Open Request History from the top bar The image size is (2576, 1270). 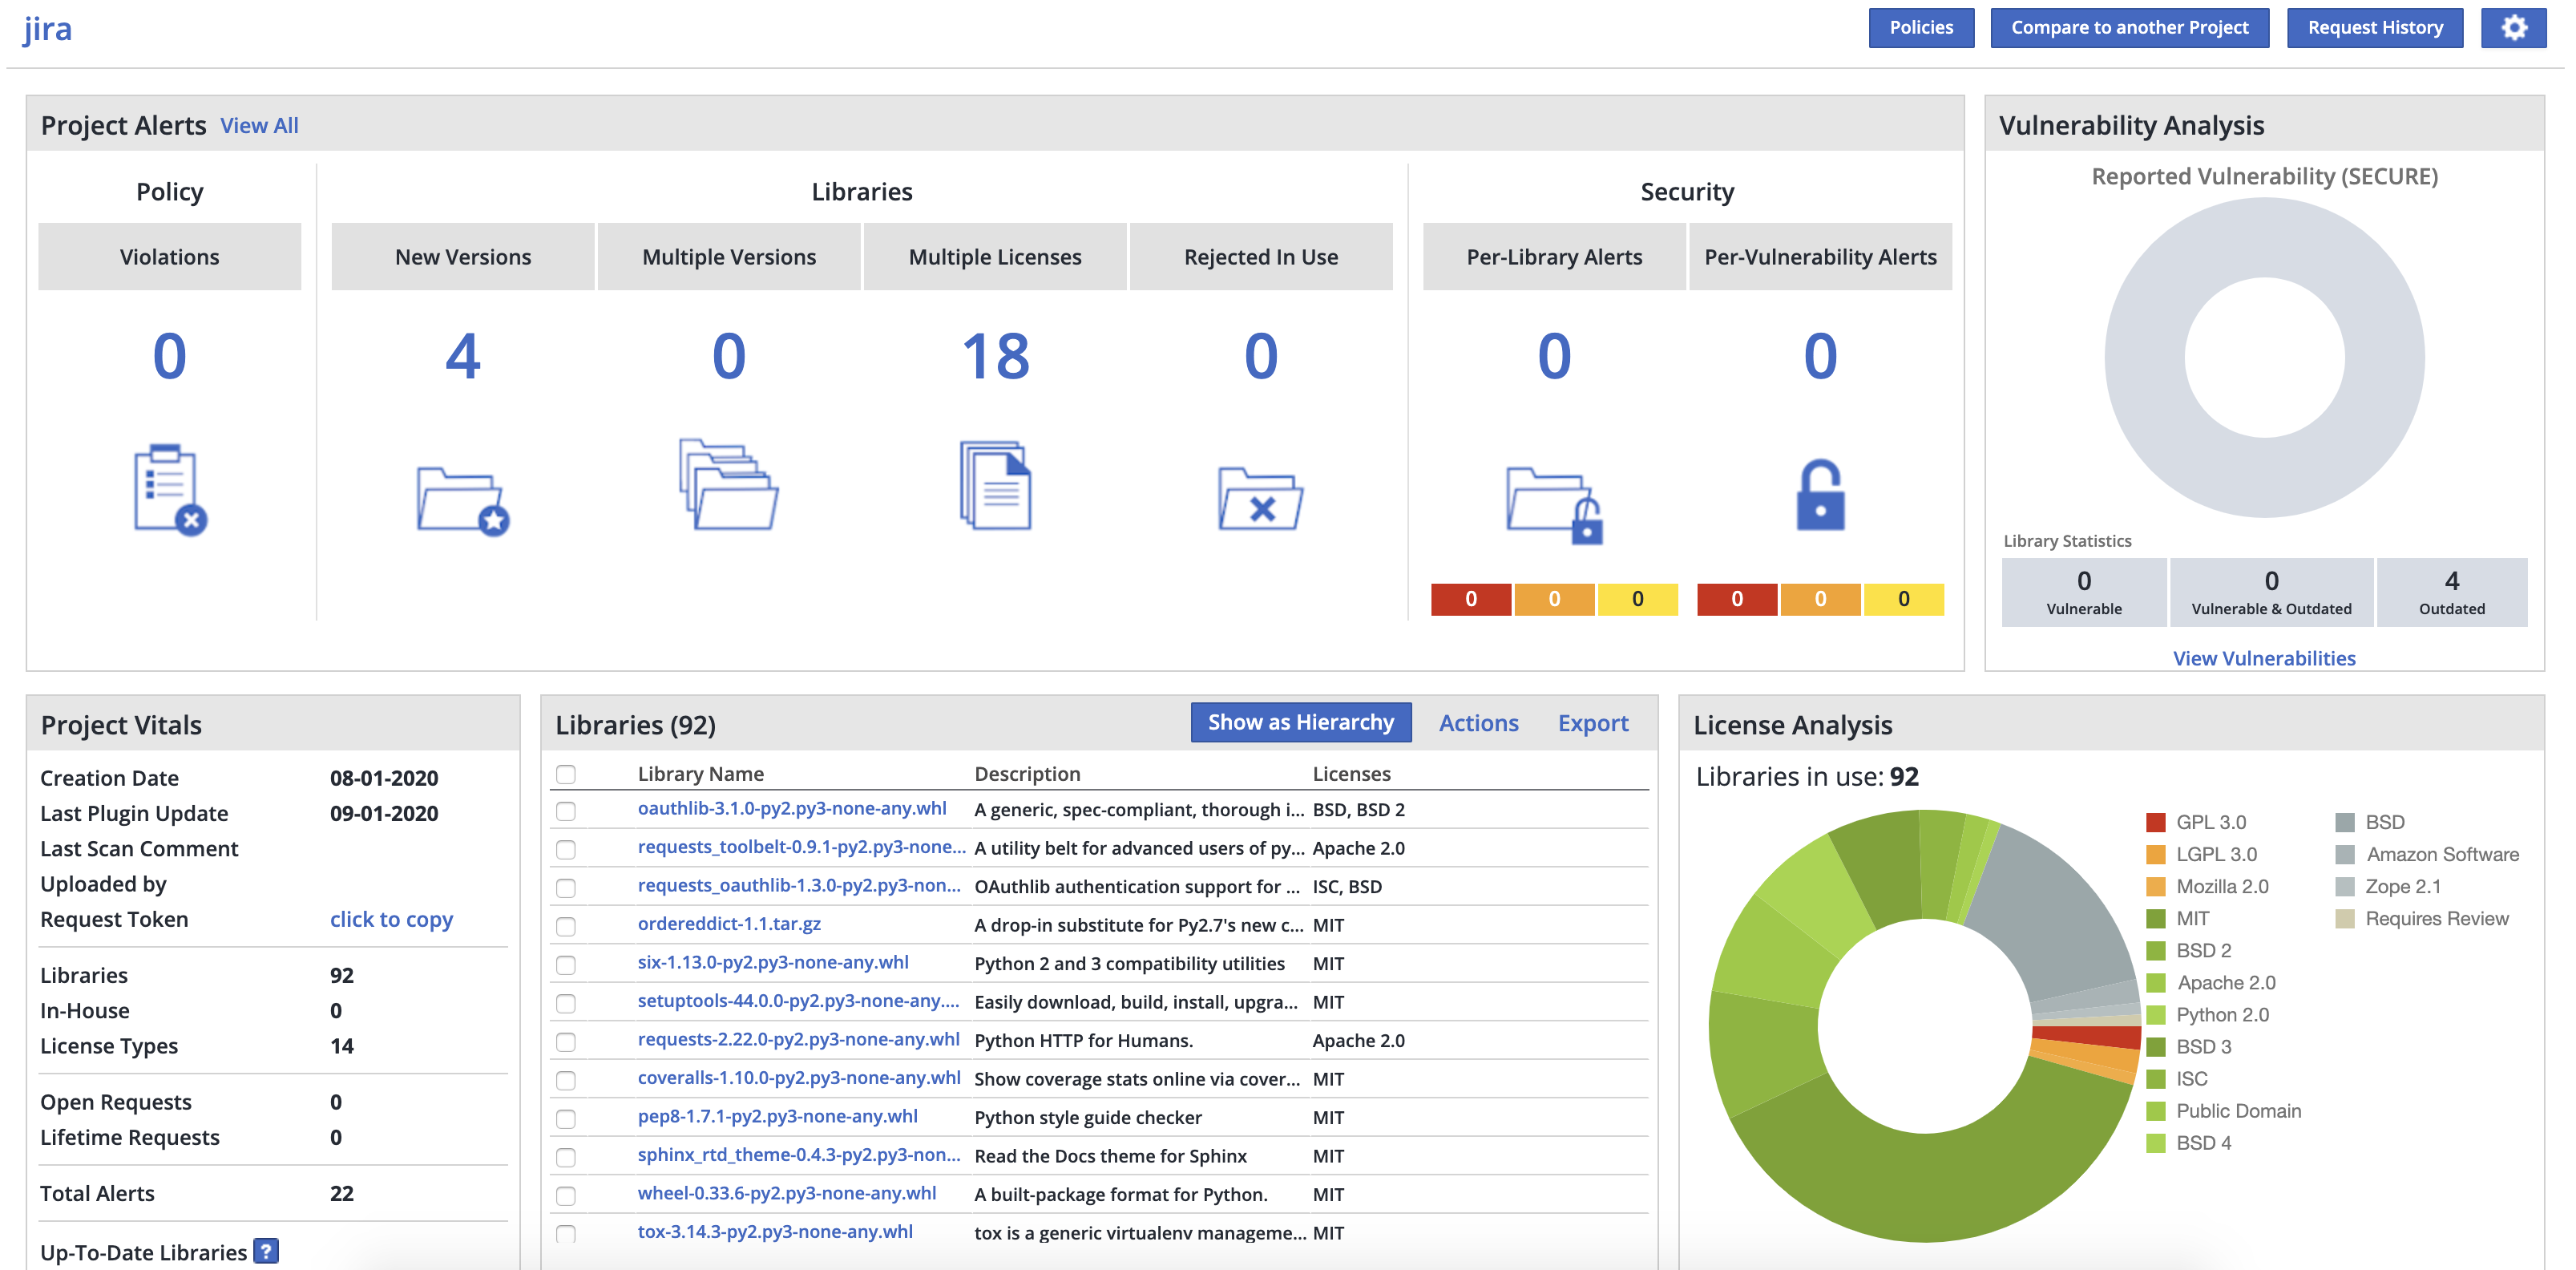[2374, 28]
